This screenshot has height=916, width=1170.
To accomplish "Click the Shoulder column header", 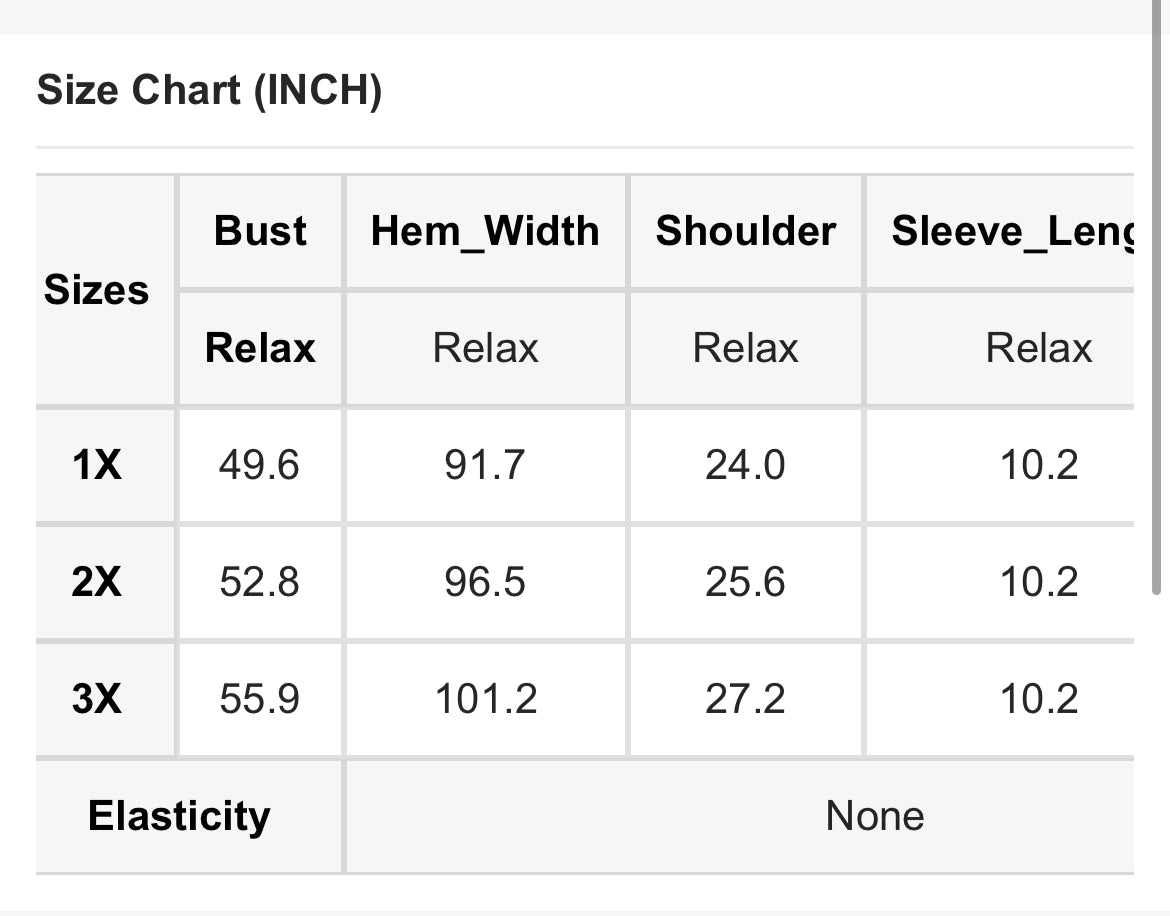I will point(745,232).
